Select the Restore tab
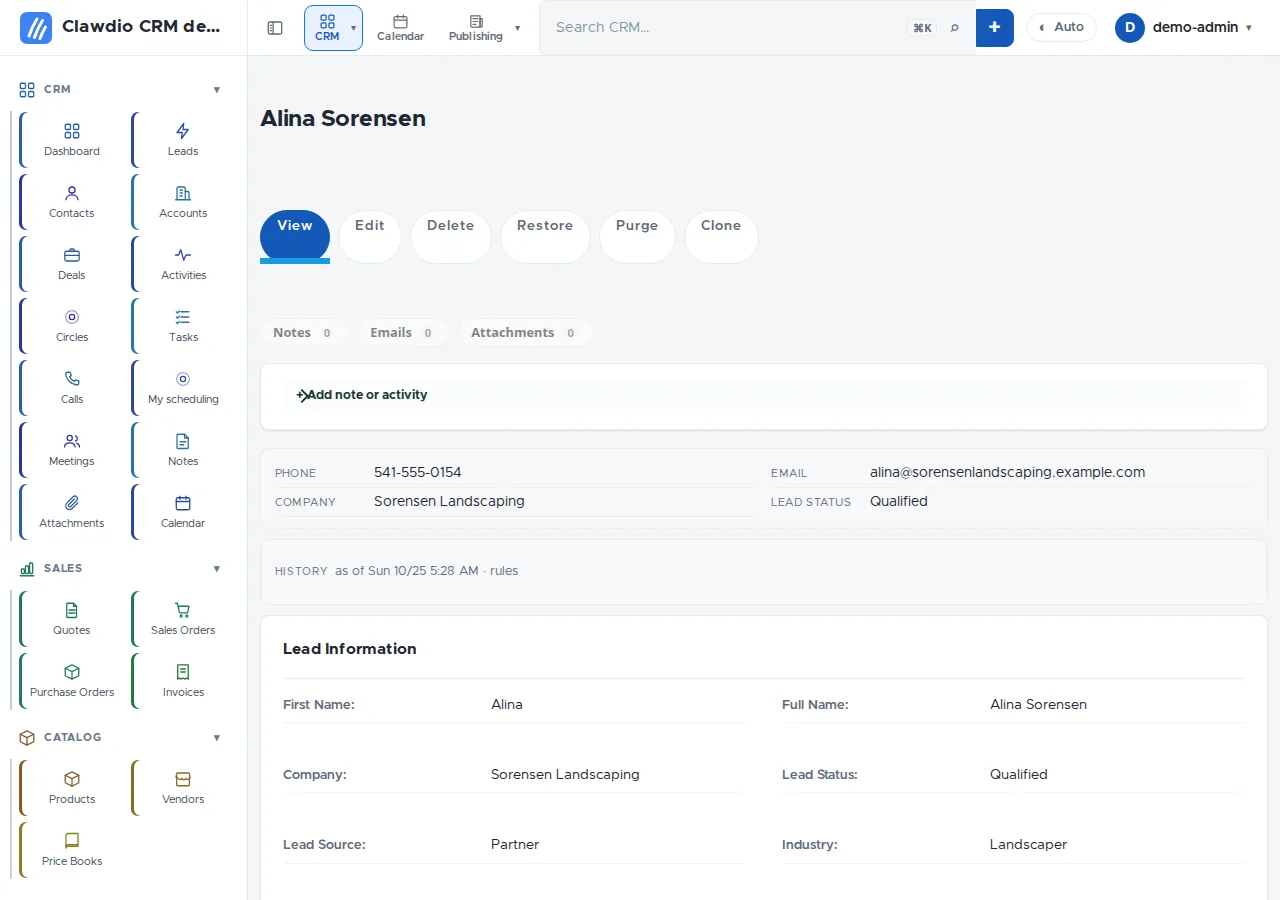 [545, 236]
